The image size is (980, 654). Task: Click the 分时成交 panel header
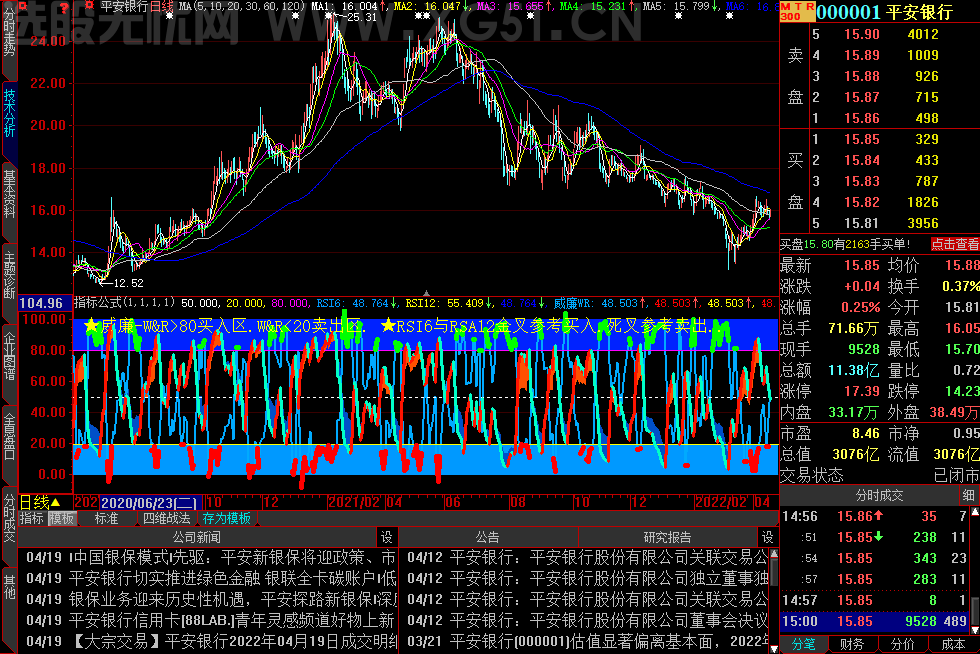coord(879,495)
